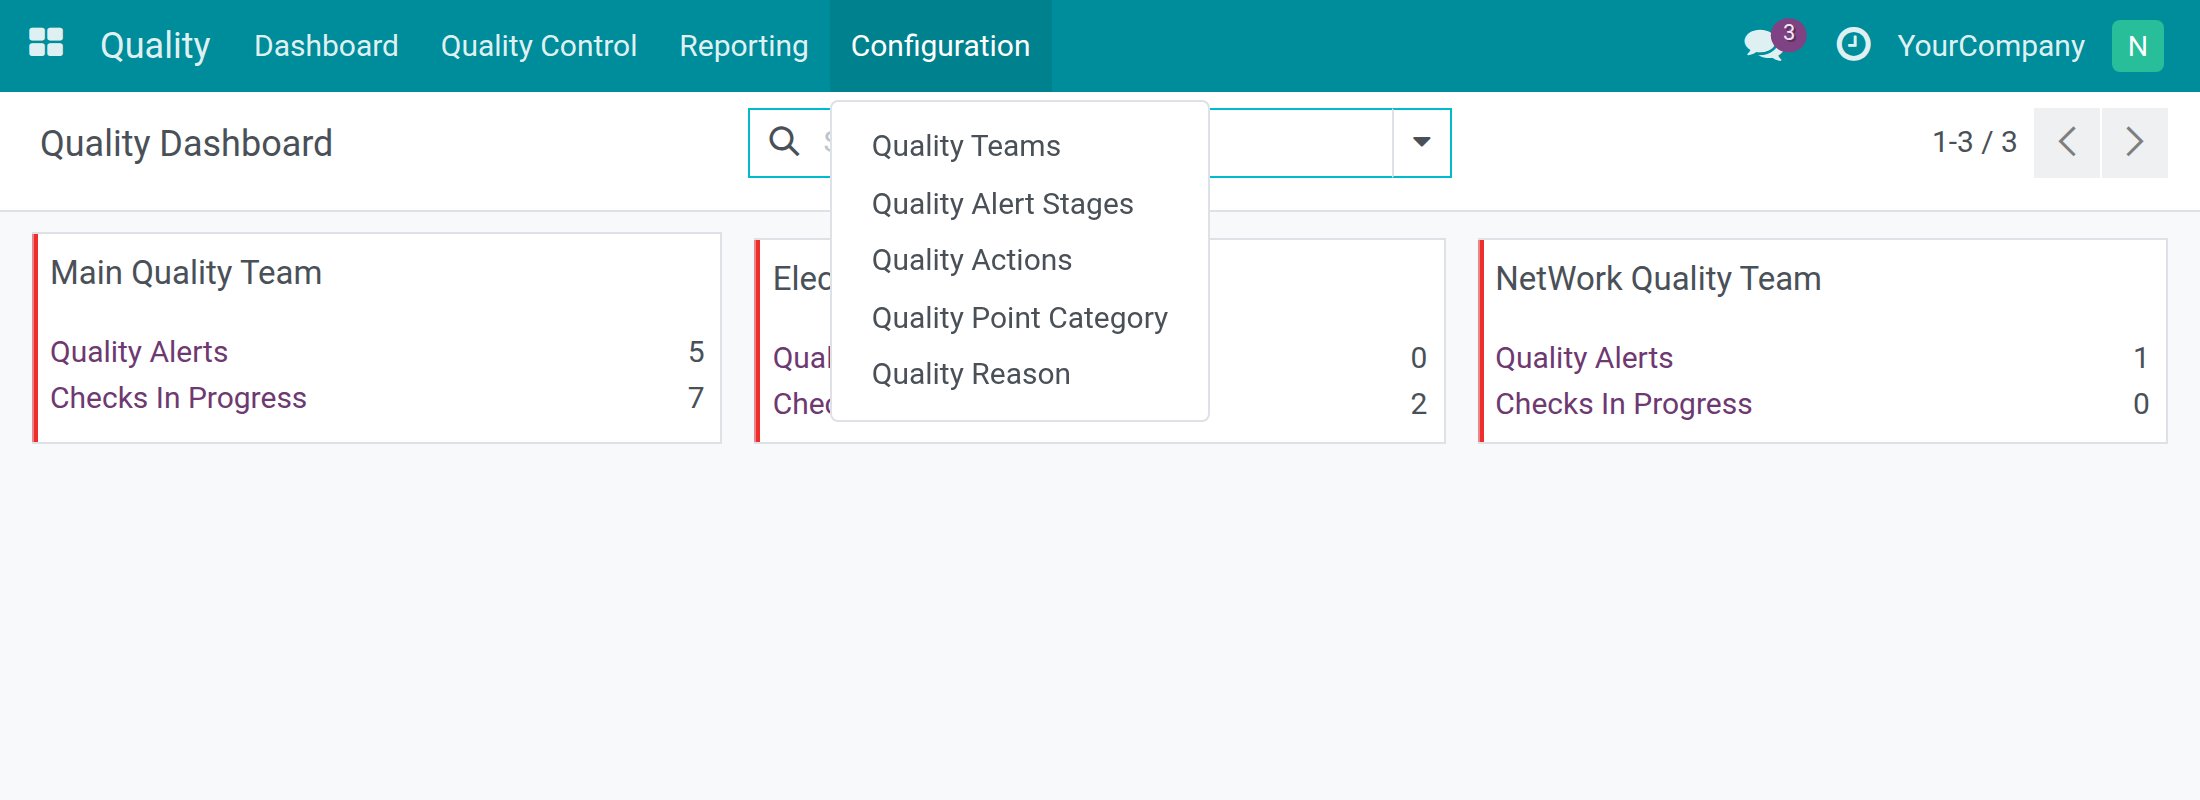Click the search magnifier icon

pos(784,142)
